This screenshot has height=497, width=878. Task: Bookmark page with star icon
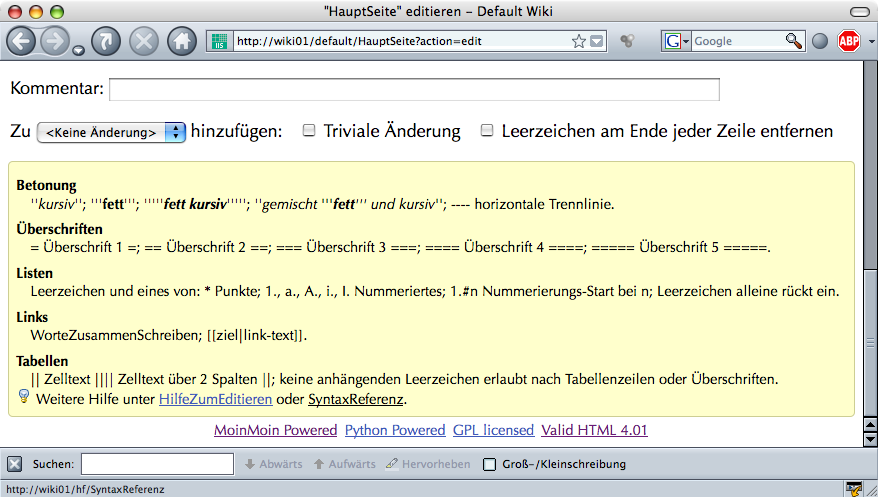(x=578, y=41)
